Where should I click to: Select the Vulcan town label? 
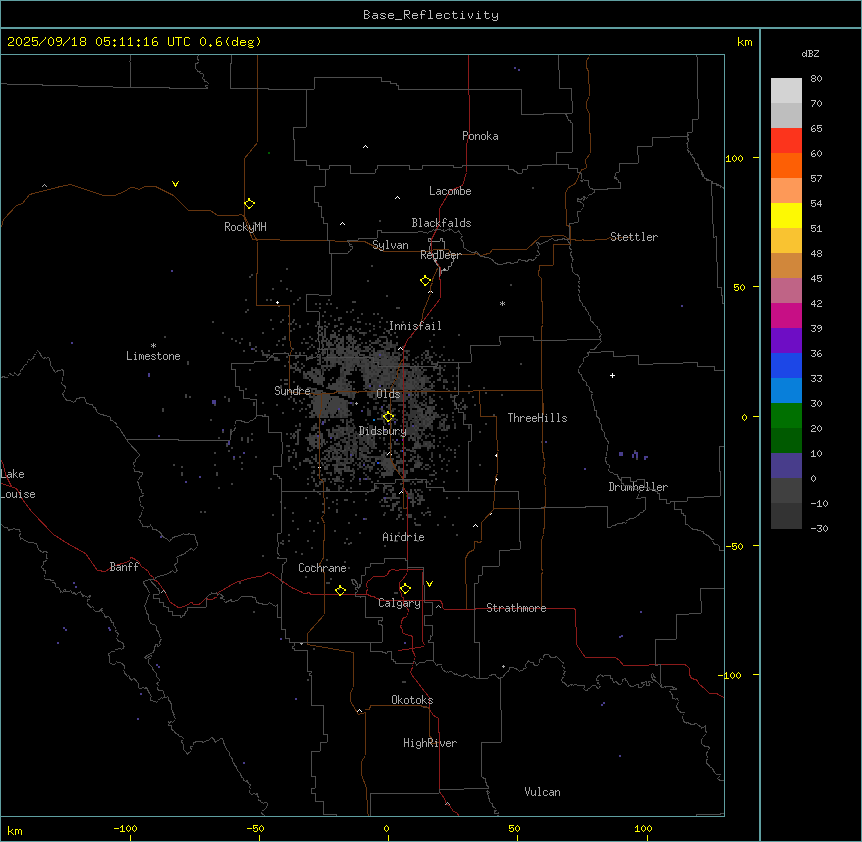click(x=542, y=792)
